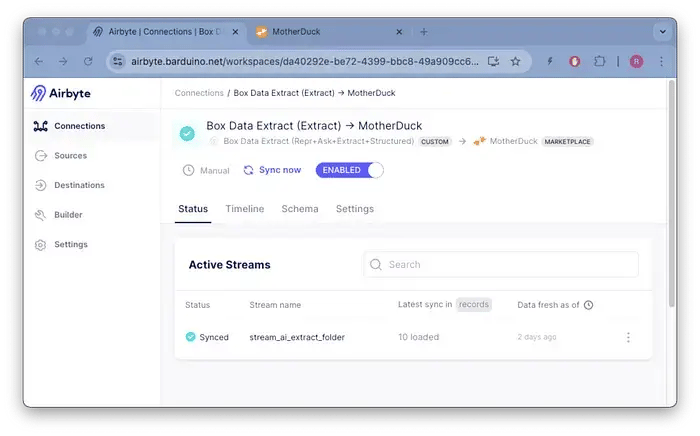The image size is (700, 436).
Task: Click the browser address bar URL
Action: 304,62
